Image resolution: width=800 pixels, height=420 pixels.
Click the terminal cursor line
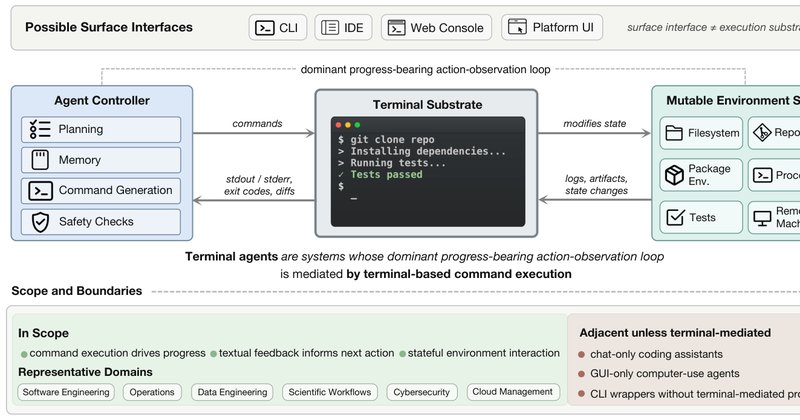354,199
